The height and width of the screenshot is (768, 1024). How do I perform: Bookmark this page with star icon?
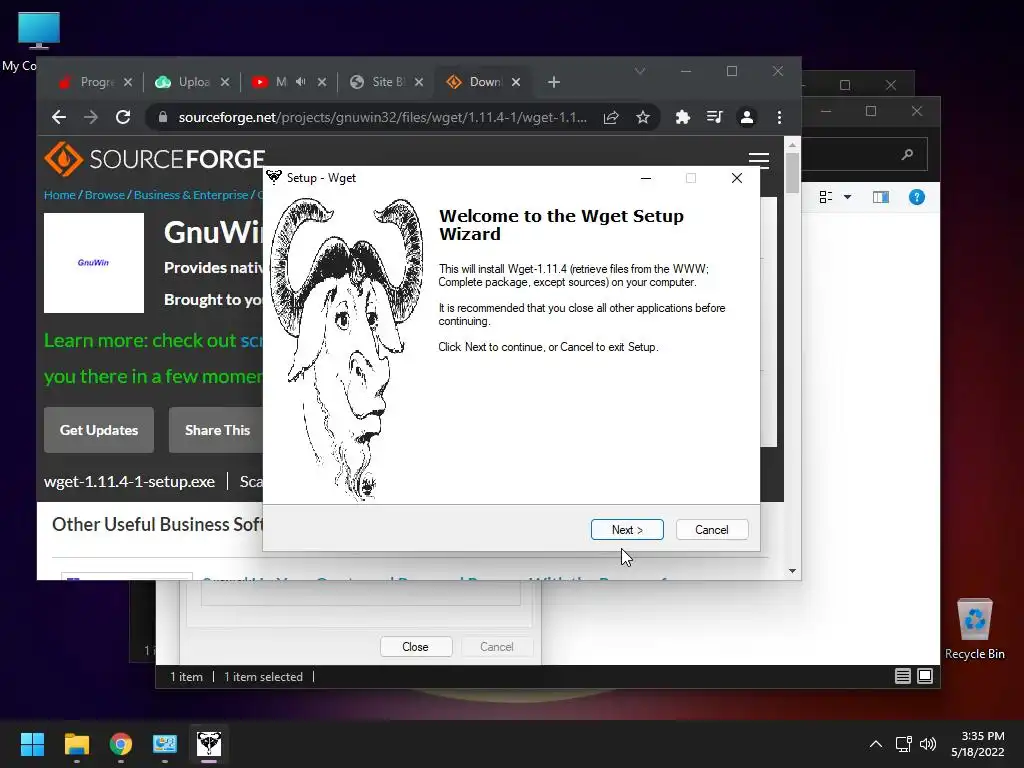(643, 117)
